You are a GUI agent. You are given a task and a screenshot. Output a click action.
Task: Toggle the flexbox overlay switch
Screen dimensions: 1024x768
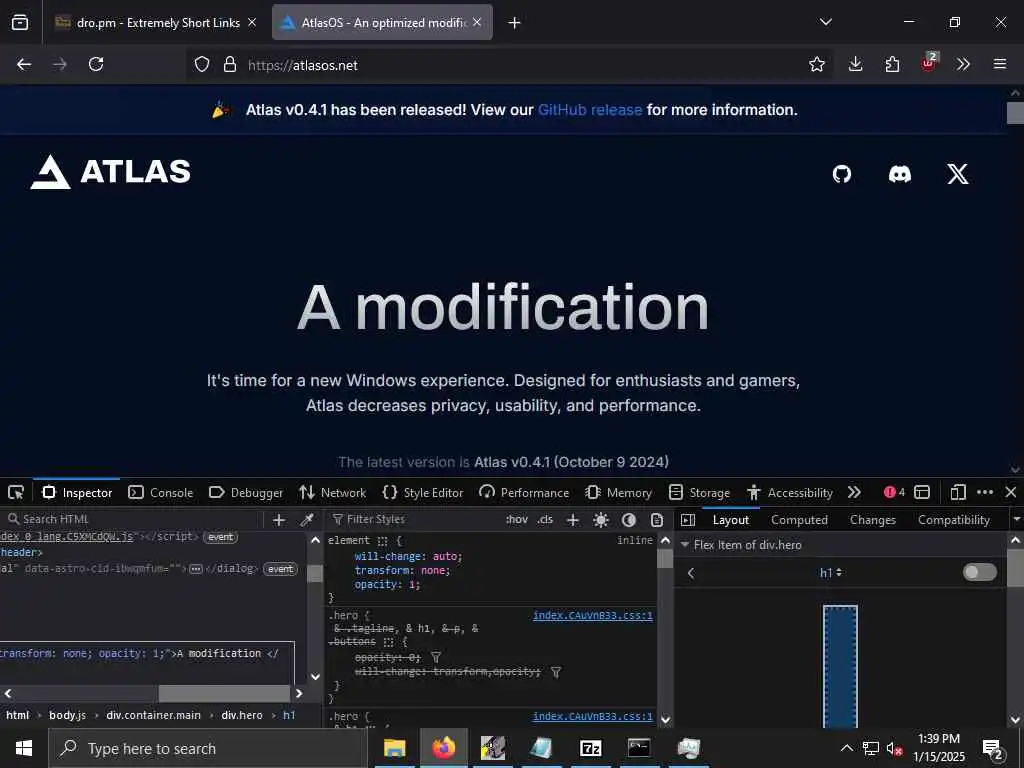click(x=980, y=572)
